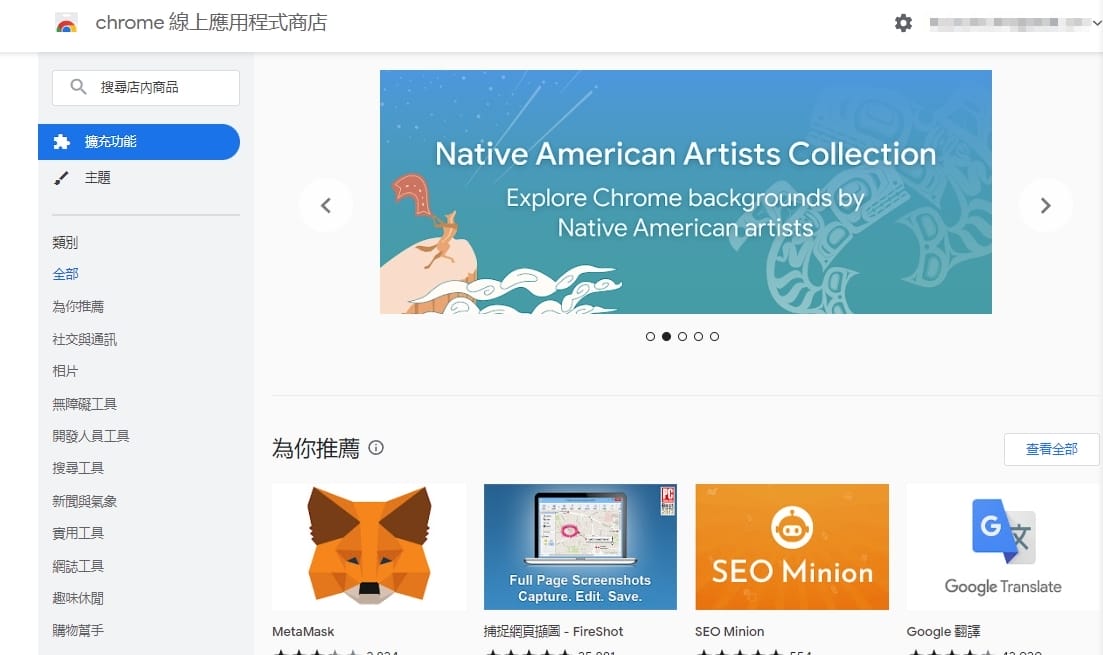This screenshot has height=655, width=1103.
Task: Click the info icon beside 為你推薦 heading
Action: click(x=376, y=447)
